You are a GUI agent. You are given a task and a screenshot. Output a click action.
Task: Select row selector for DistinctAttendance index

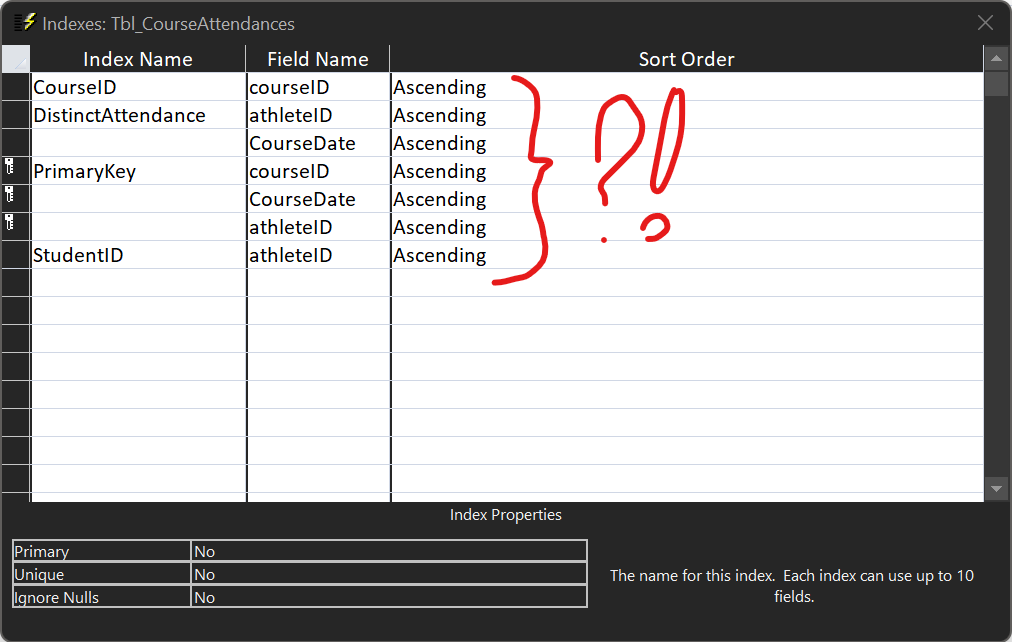(15, 115)
